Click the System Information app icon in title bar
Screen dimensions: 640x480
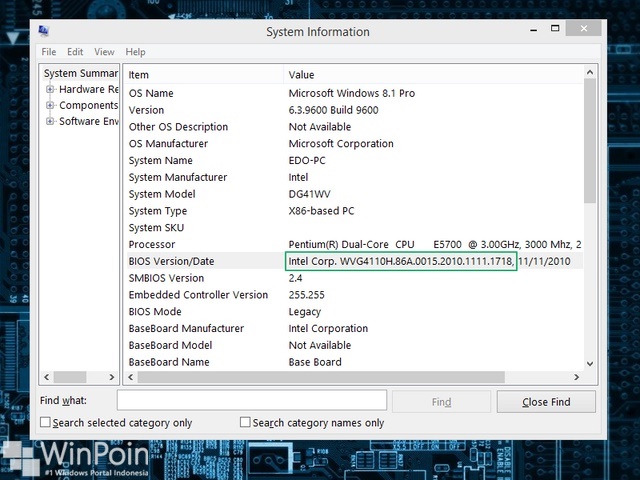pos(44,31)
